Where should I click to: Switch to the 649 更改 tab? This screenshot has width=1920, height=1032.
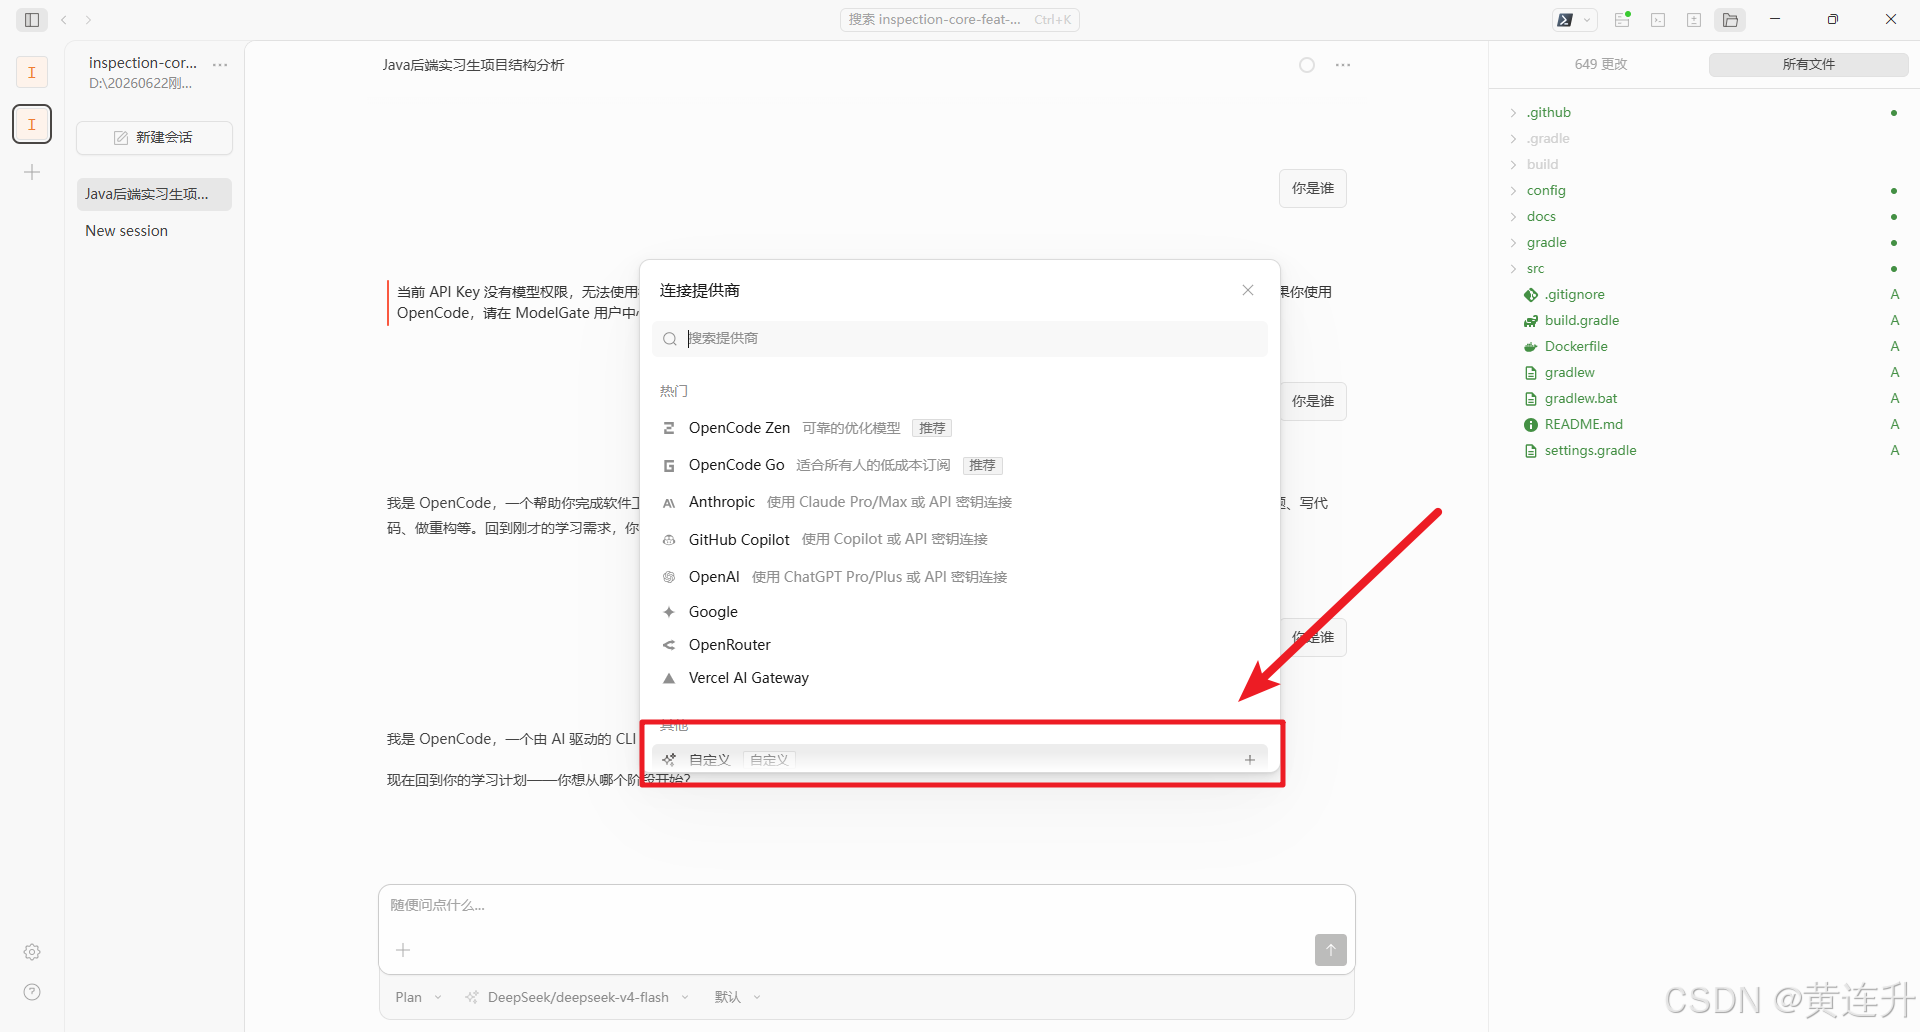point(1600,64)
